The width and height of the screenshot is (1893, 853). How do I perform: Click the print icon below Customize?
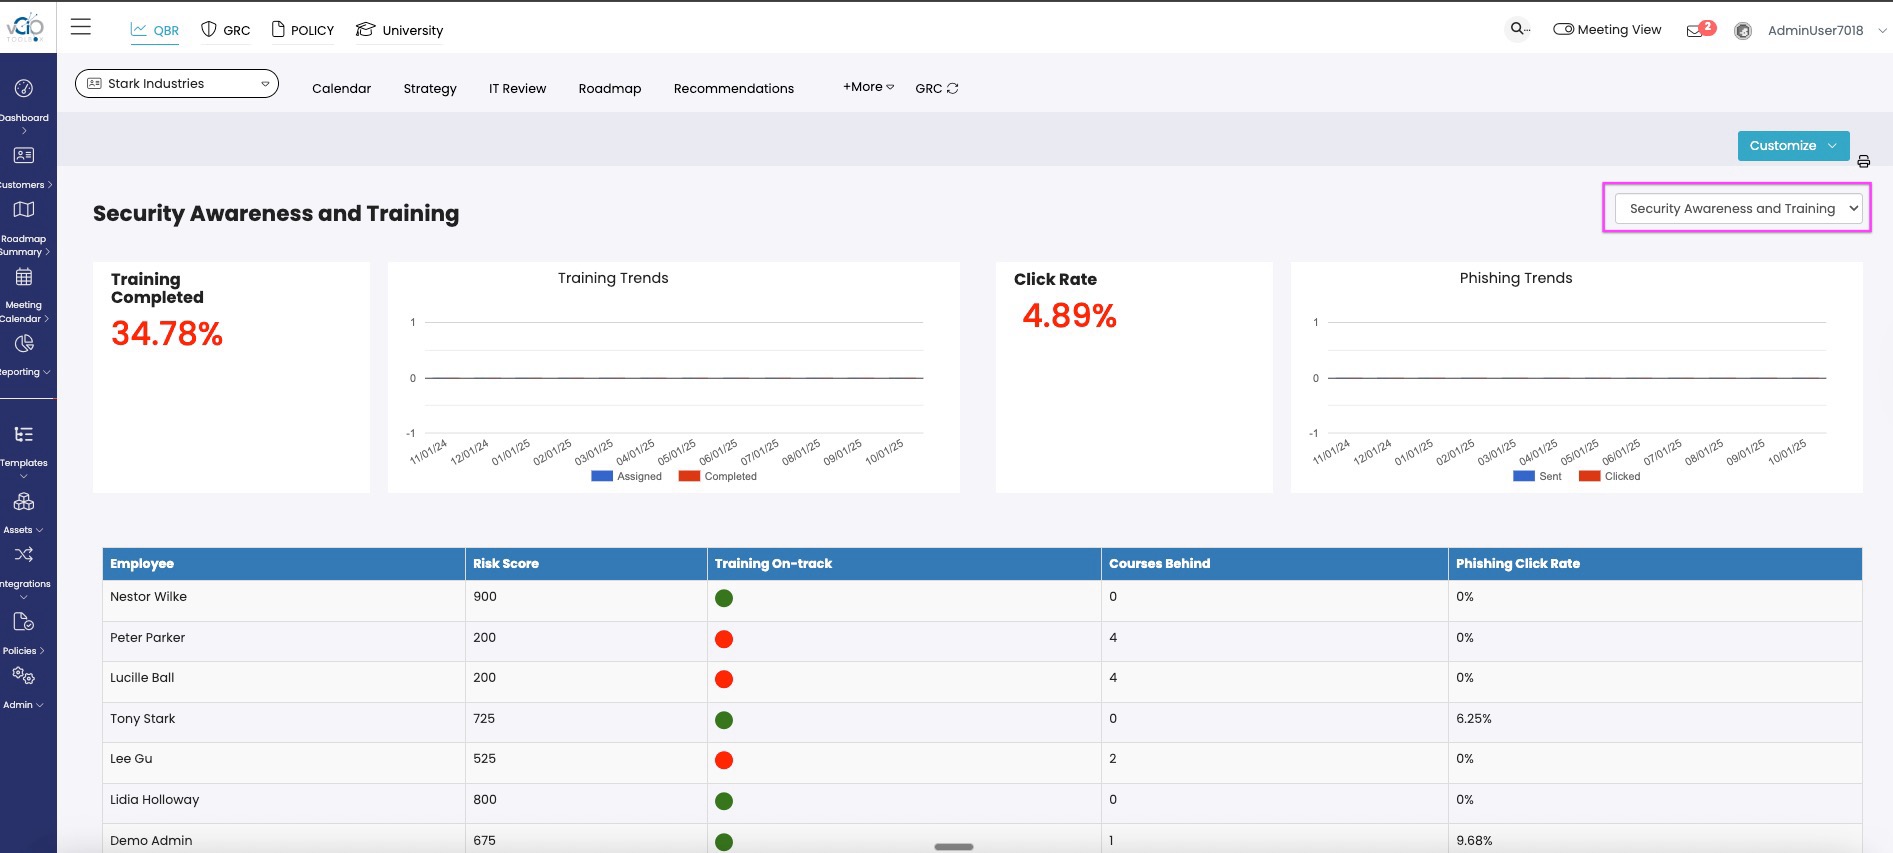pyautogui.click(x=1863, y=162)
